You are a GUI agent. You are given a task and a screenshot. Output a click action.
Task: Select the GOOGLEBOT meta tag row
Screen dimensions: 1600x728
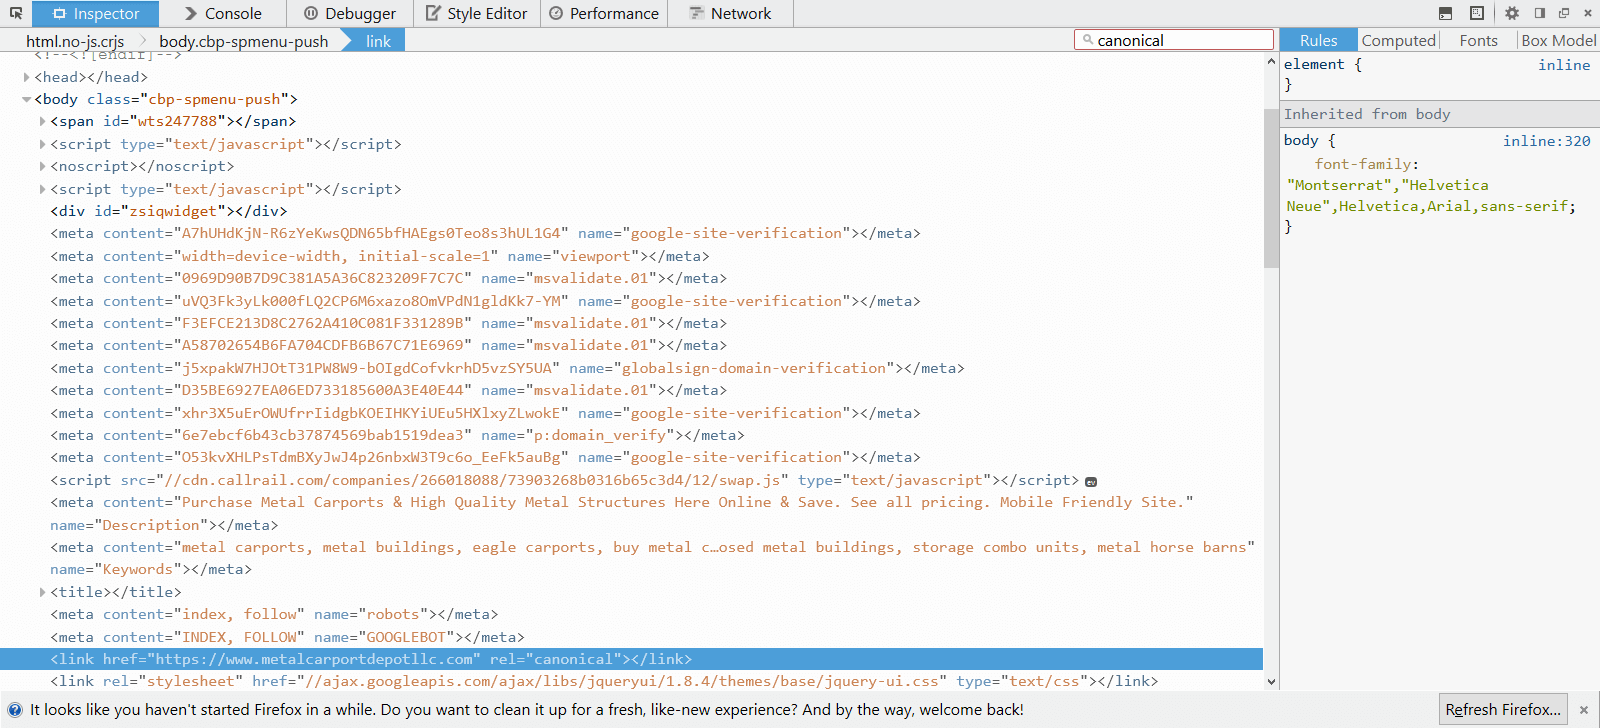[287, 637]
